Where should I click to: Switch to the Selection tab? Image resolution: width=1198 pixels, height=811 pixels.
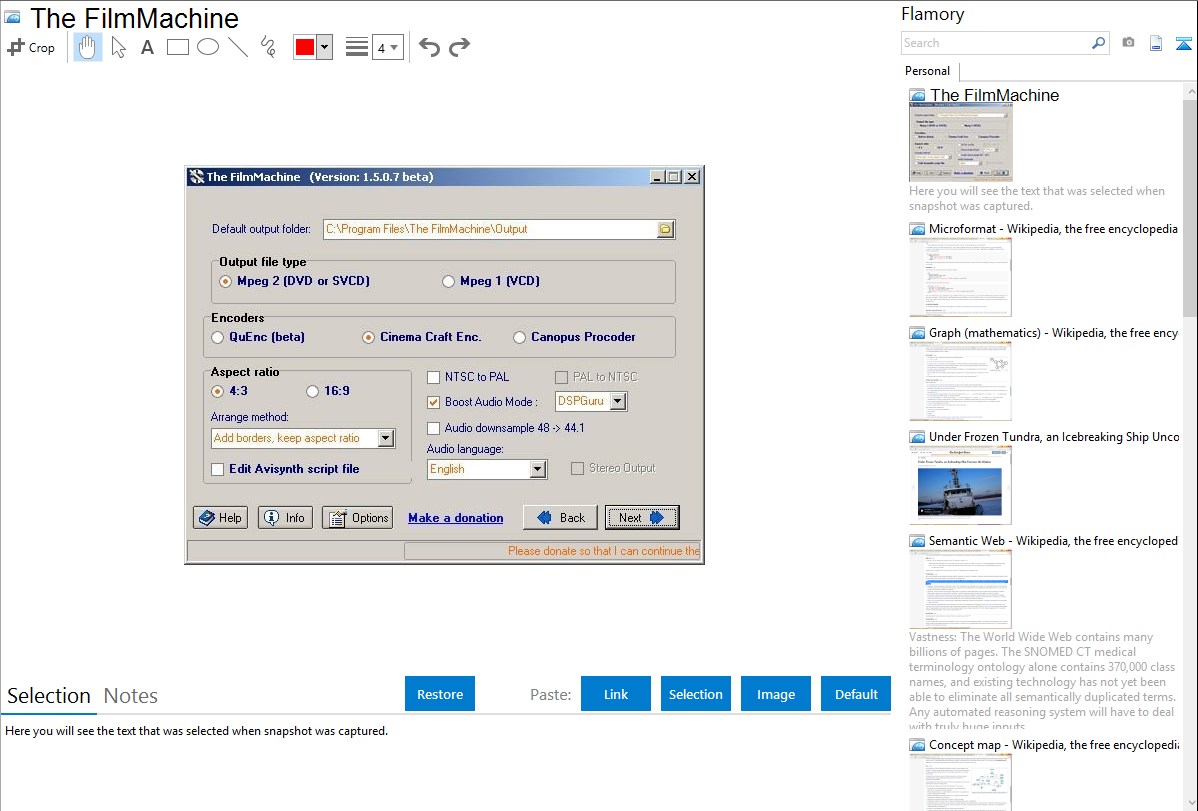(x=49, y=696)
